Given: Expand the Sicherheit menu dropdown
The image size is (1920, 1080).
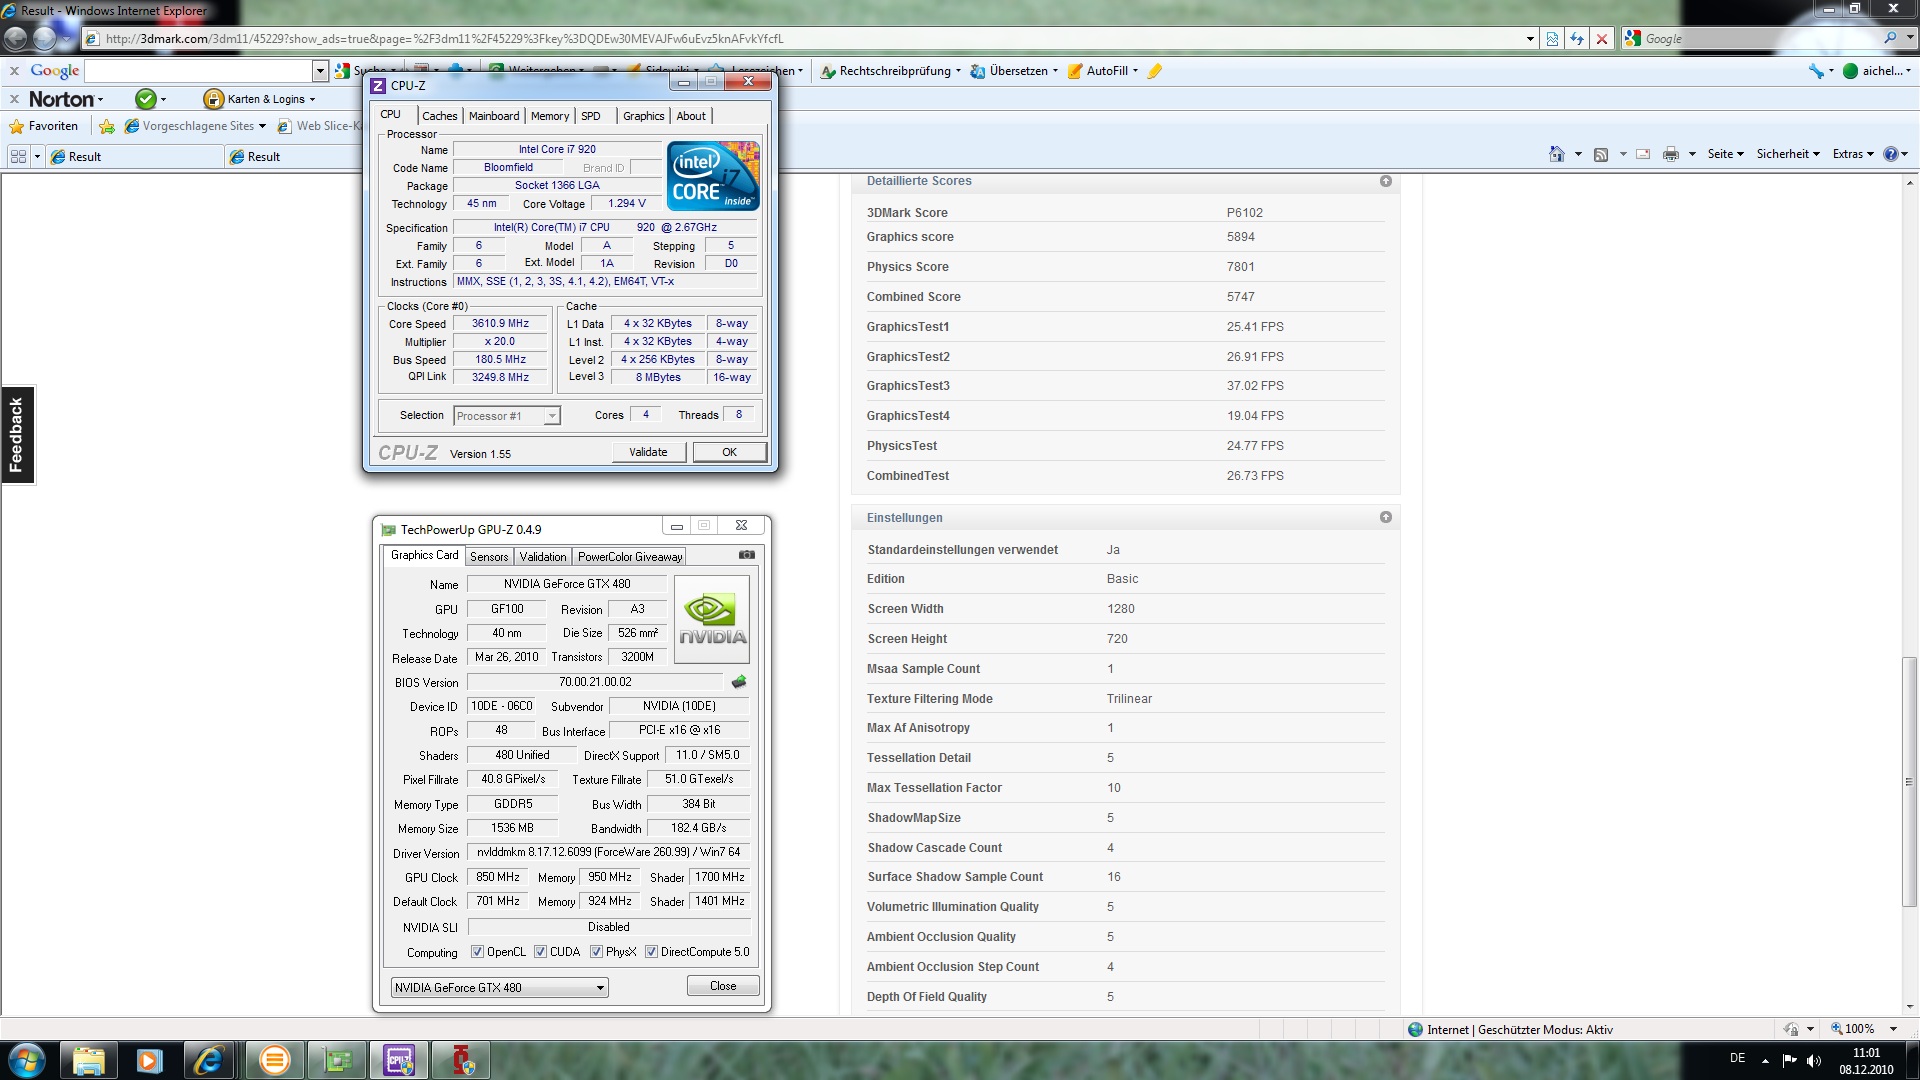Looking at the screenshot, I should pyautogui.click(x=1788, y=154).
